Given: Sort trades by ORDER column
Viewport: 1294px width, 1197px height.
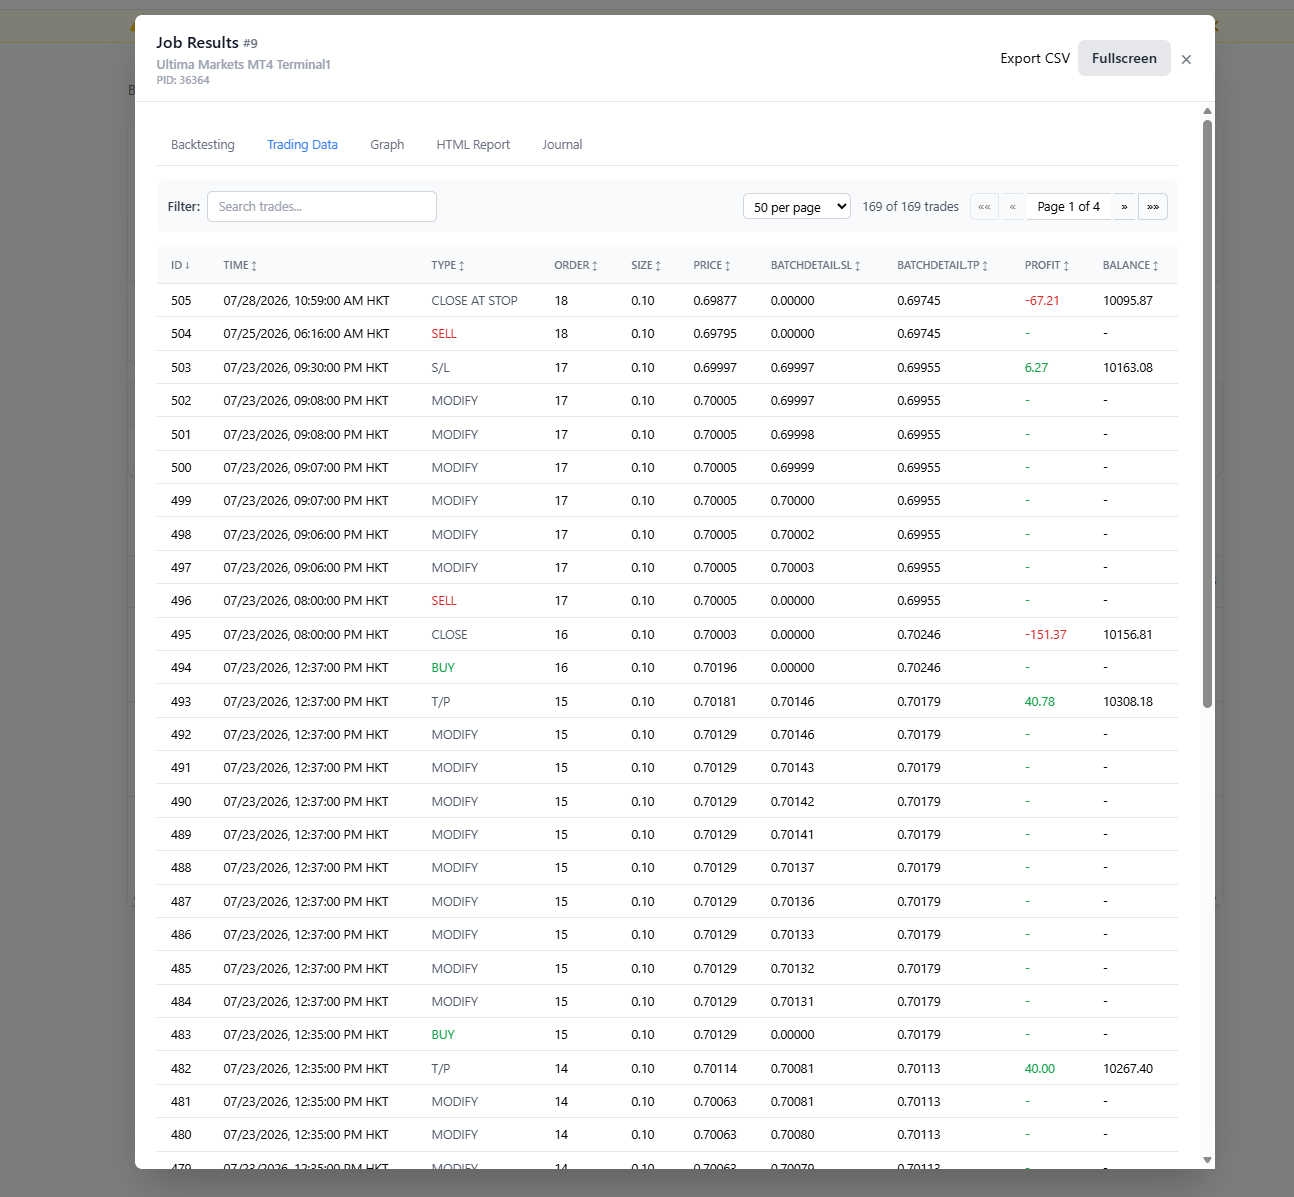Looking at the screenshot, I should (576, 266).
